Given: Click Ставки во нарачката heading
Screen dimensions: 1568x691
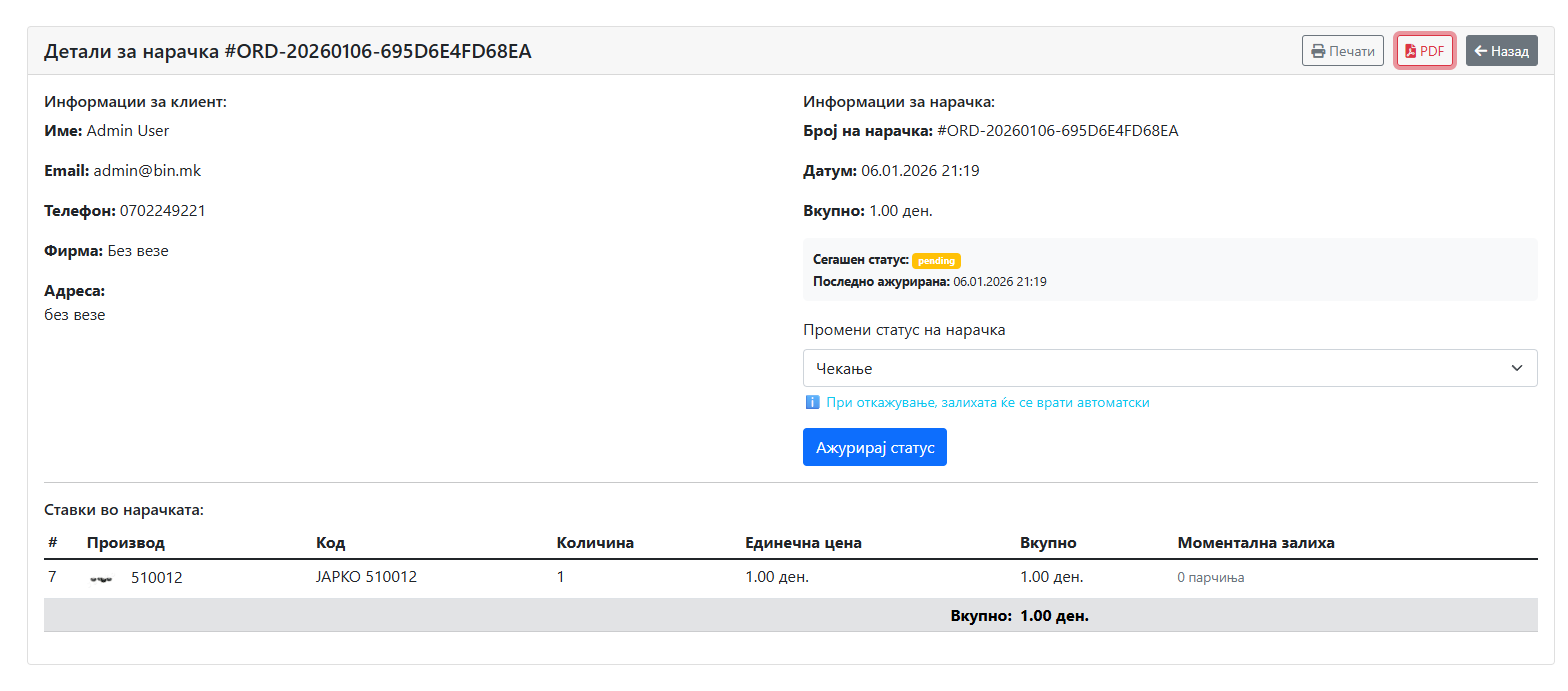Looking at the screenshot, I should tap(124, 510).
